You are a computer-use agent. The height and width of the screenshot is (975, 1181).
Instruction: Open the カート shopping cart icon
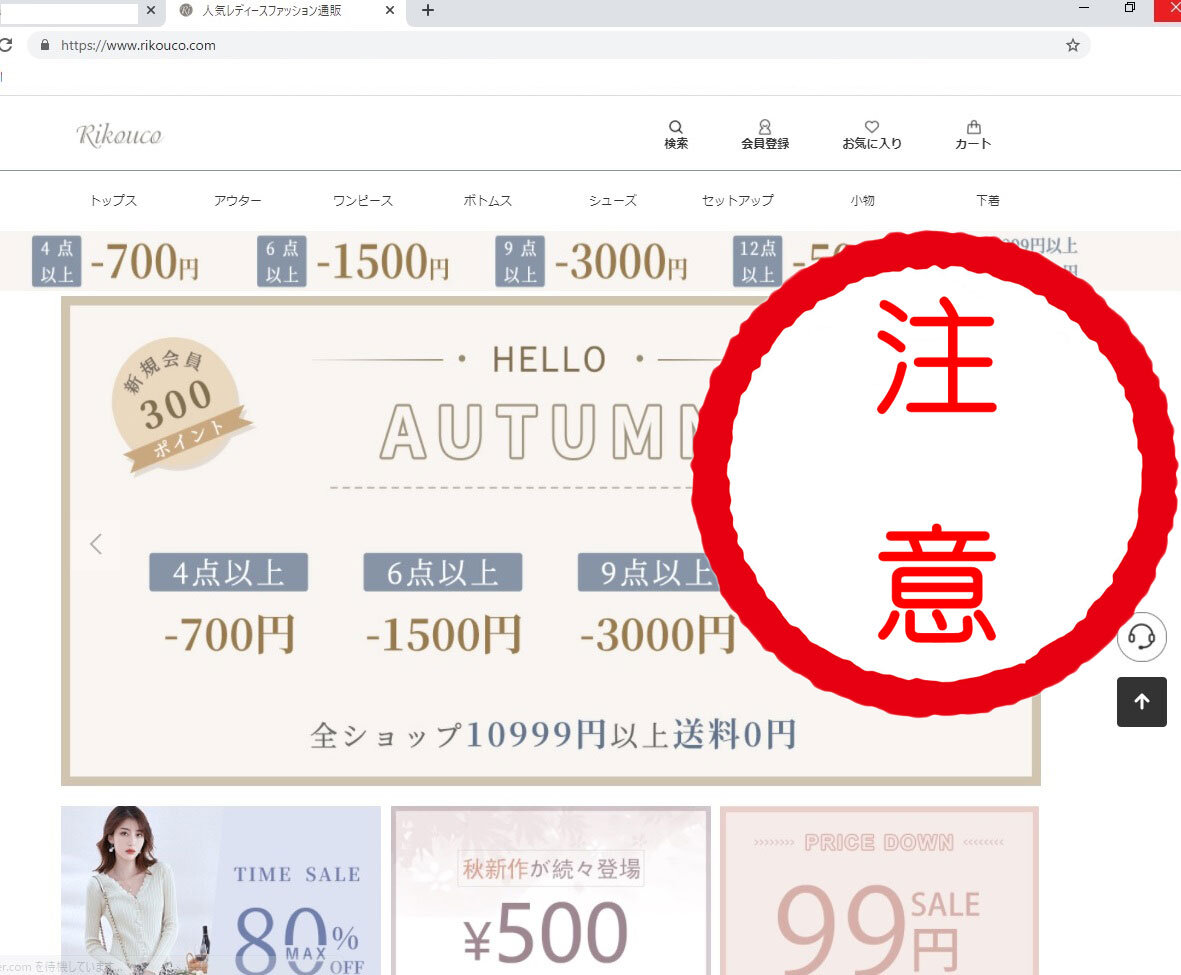click(973, 133)
